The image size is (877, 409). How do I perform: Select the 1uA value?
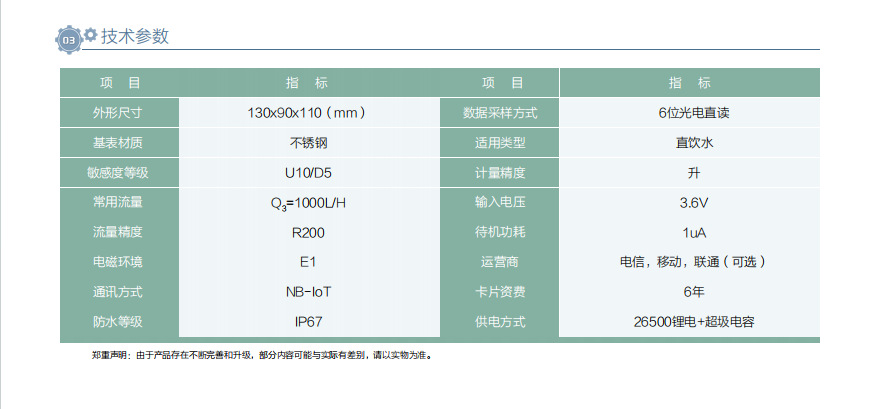click(694, 232)
